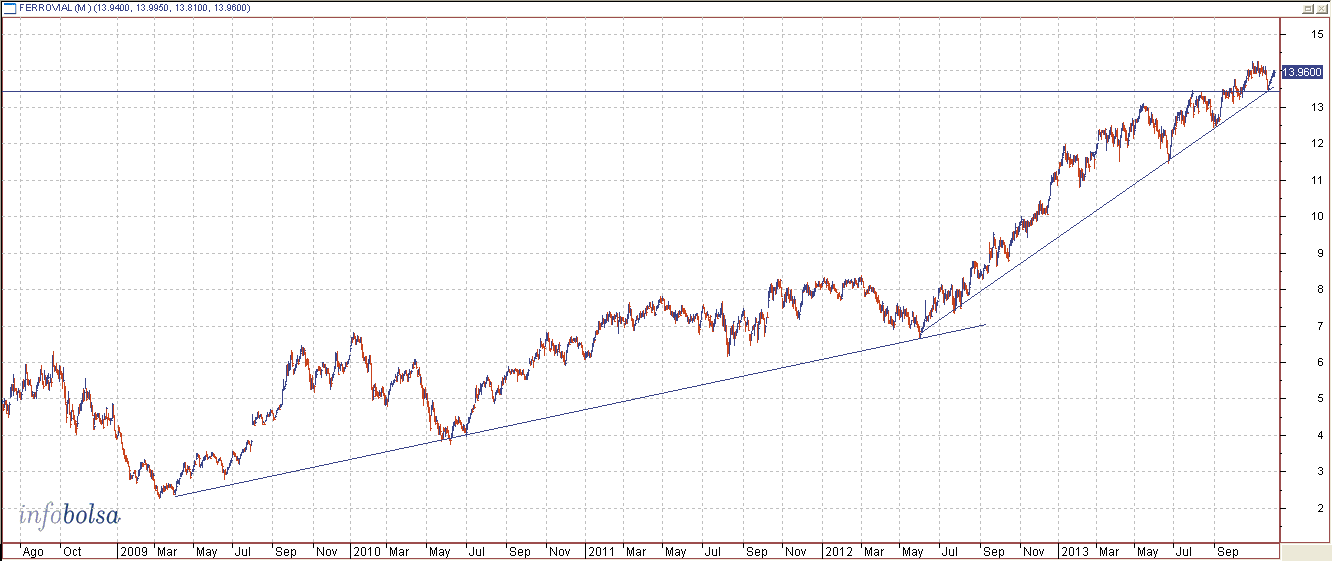Click the 2010 year label on time axis
The image size is (1332, 561).
(x=367, y=551)
